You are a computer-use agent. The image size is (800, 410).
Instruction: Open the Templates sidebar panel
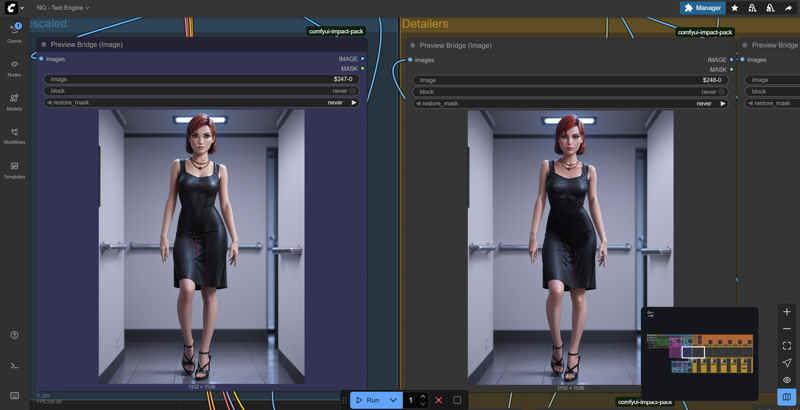pyautogui.click(x=14, y=169)
